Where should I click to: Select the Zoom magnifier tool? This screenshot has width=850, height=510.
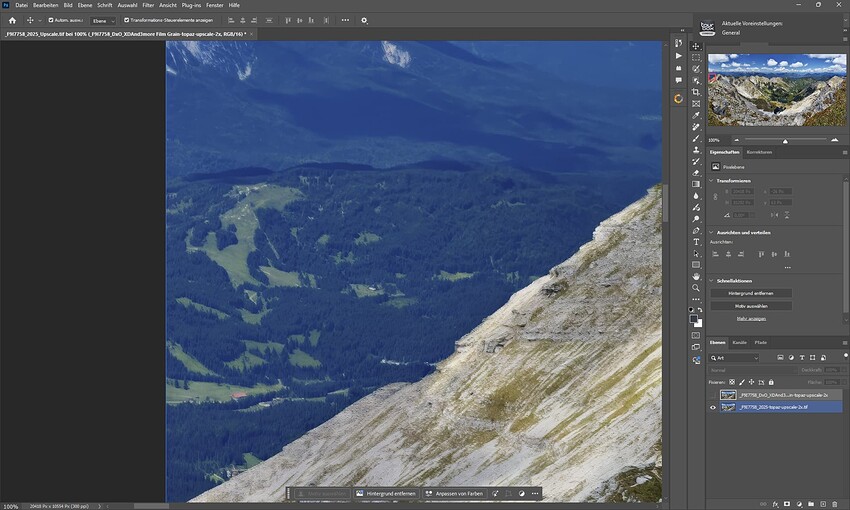coord(696,288)
